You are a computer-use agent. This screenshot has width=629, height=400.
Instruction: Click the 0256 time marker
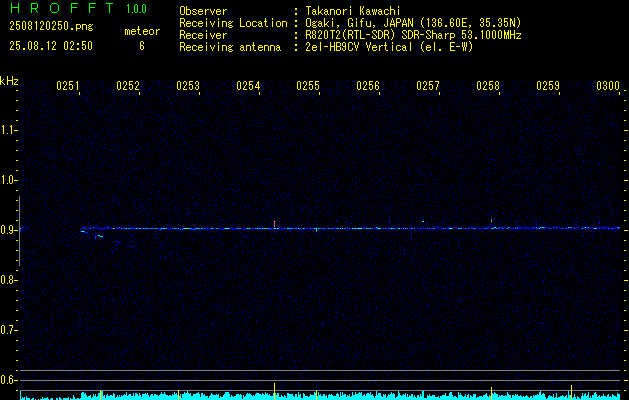368,86
